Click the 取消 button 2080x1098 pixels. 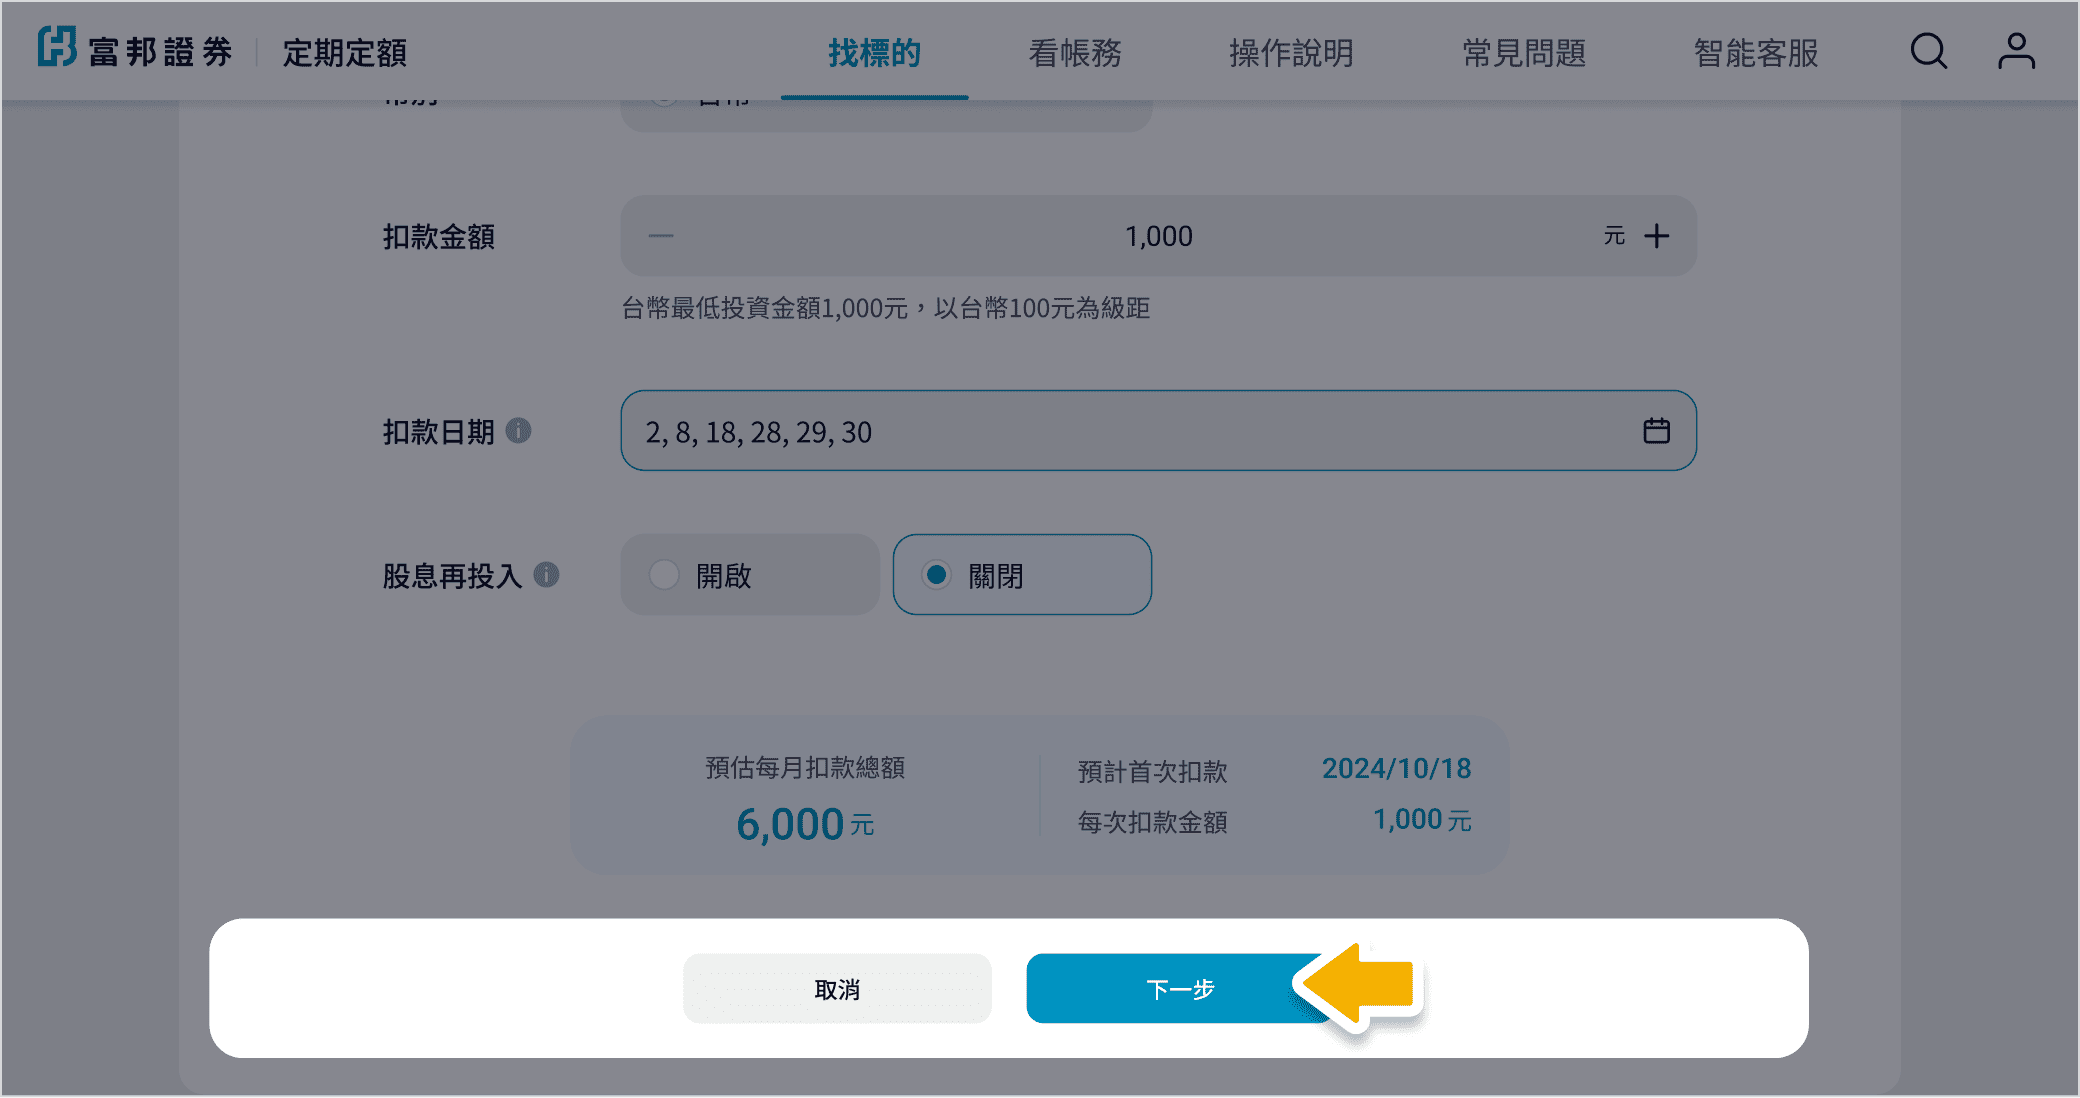pos(837,989)
